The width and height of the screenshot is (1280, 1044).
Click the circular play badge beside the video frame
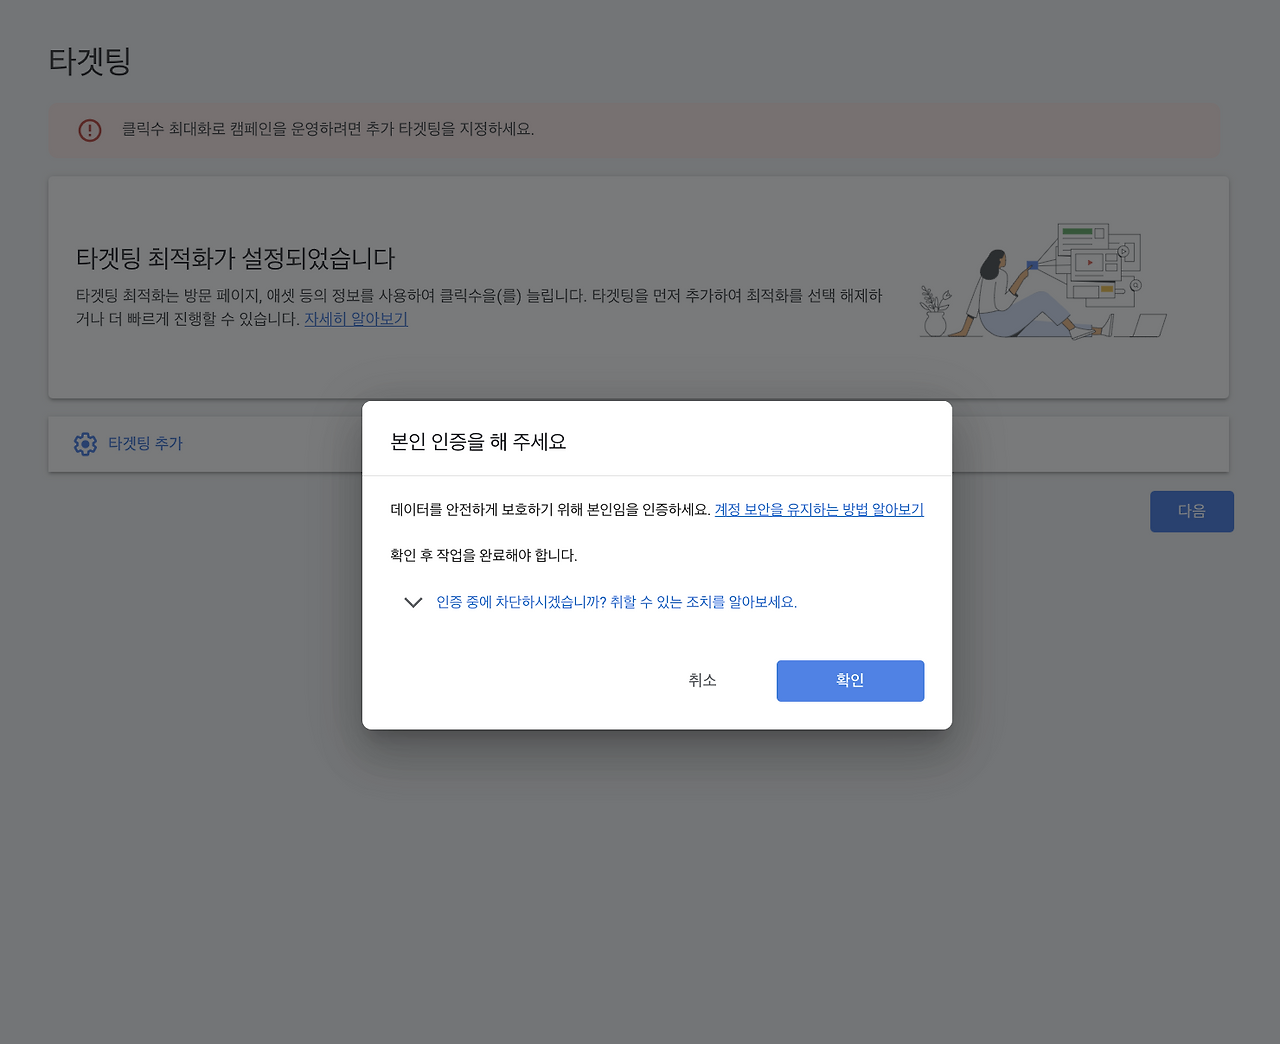tap(1124, 251)
